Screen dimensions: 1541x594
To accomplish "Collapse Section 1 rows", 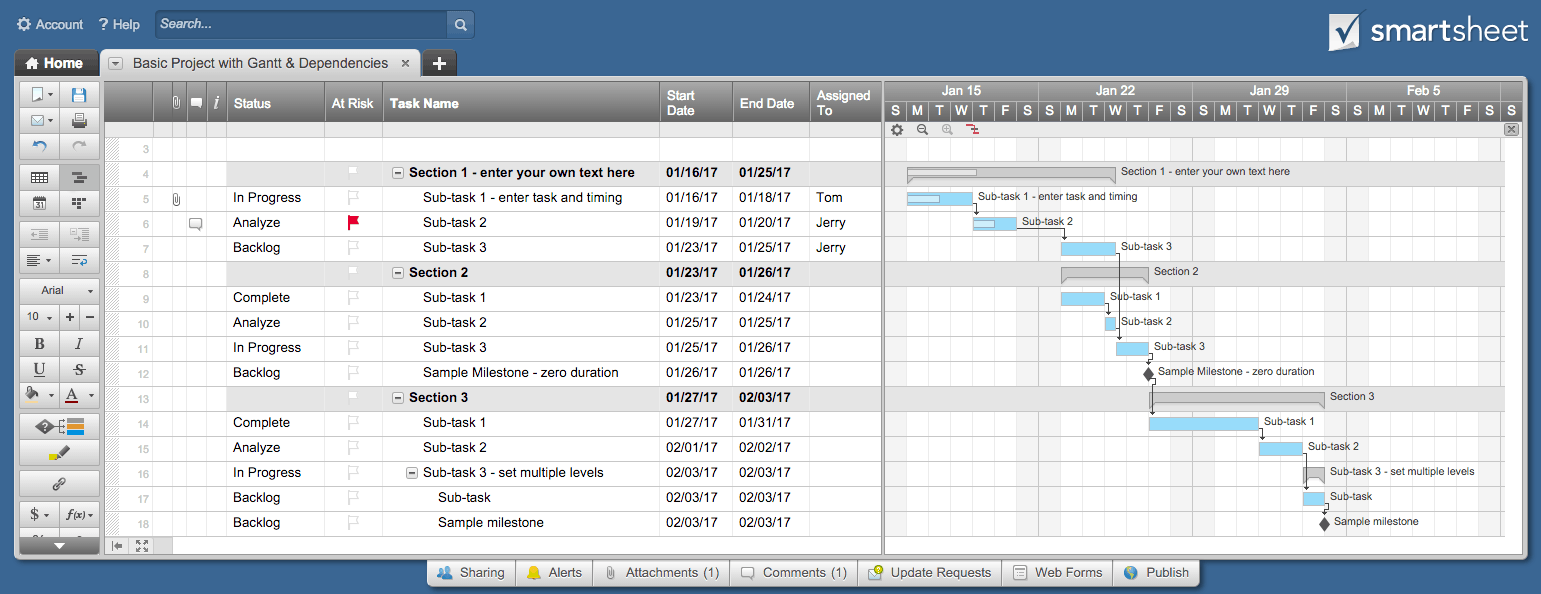I will point(398,173).
